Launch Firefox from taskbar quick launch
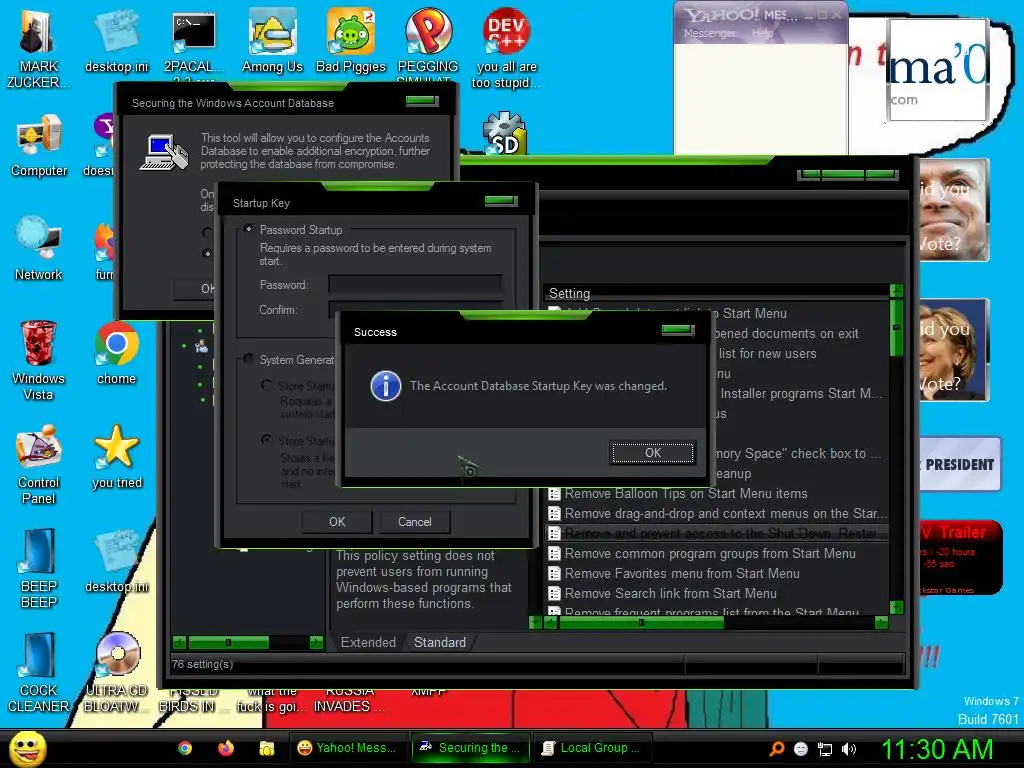Image resolution: width=1024 pixels, height=768 pixels. [226, 748]
